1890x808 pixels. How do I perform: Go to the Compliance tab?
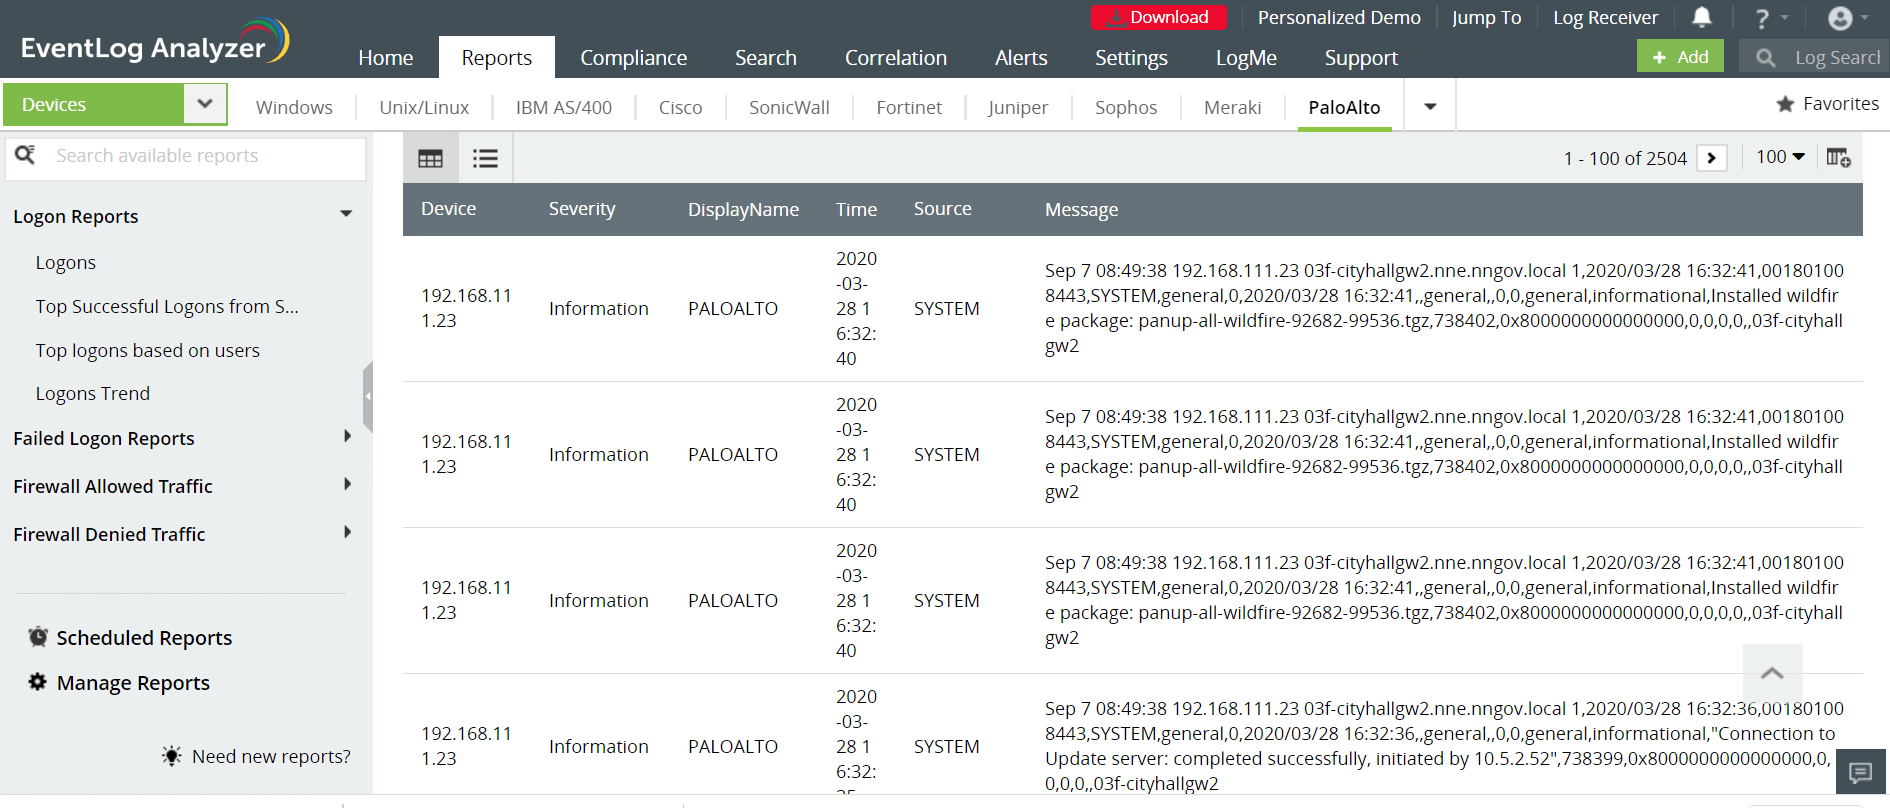pyautogui.click(x=634, y=58)
